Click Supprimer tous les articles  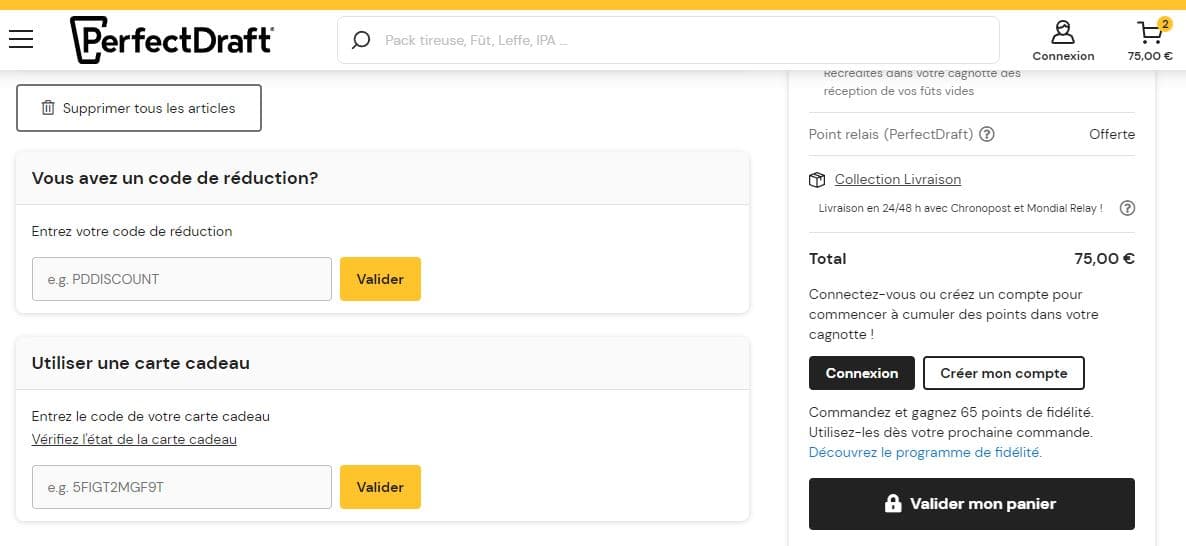[x=139, y=108]
